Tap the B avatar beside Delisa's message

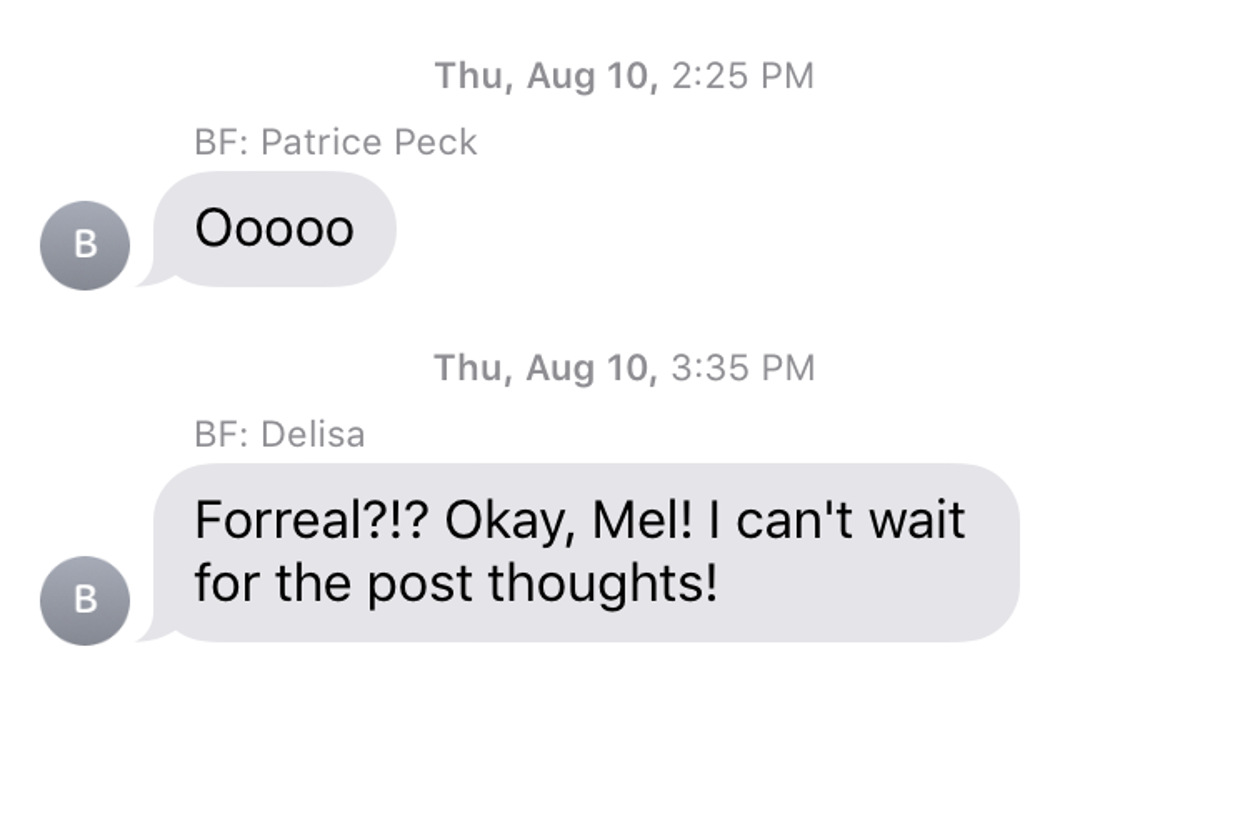tap(85, 600)
